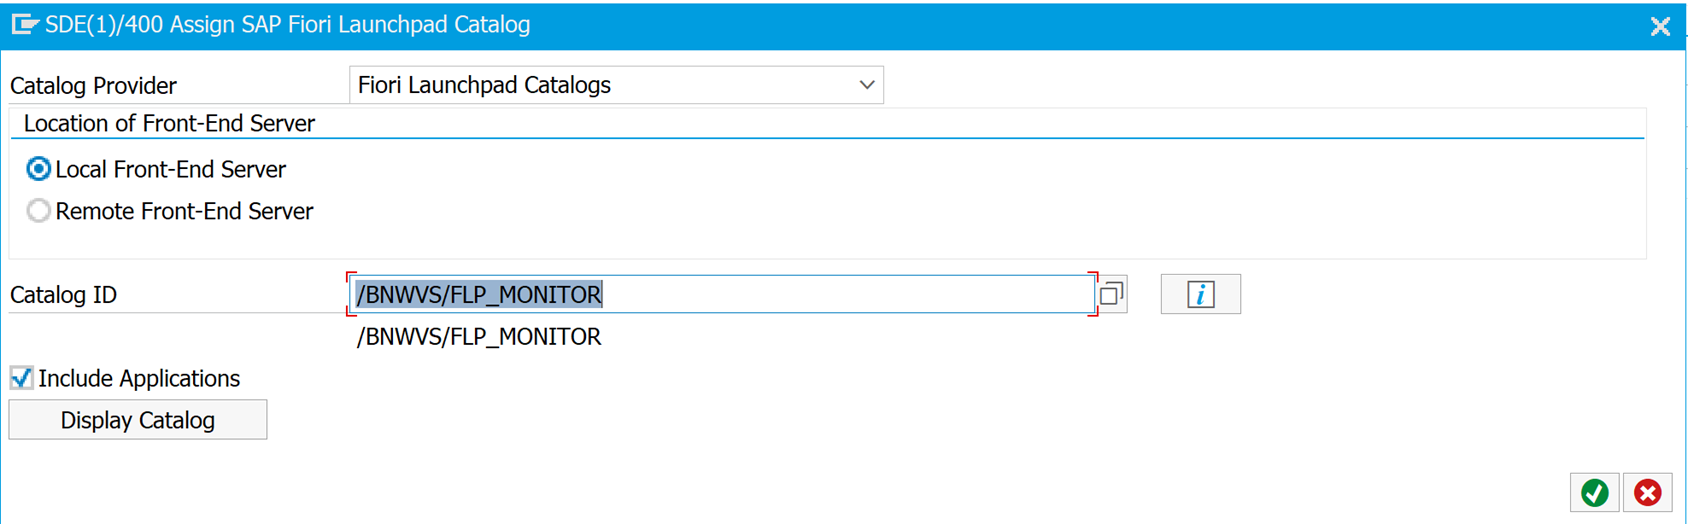Open value help icon beside Catalog ID
Viewport: 1688px width, 524px height.
(1112, 294)
